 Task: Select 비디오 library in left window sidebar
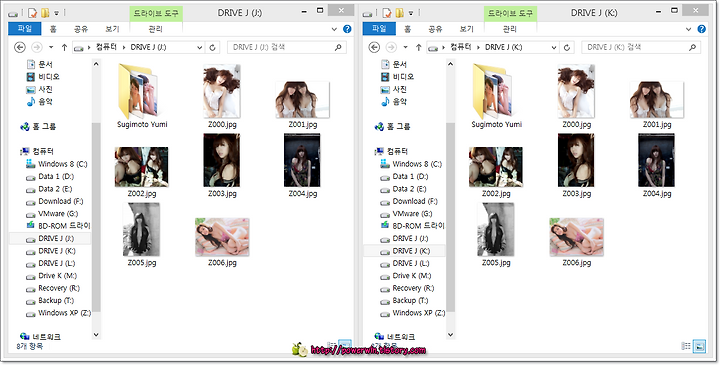43,77
